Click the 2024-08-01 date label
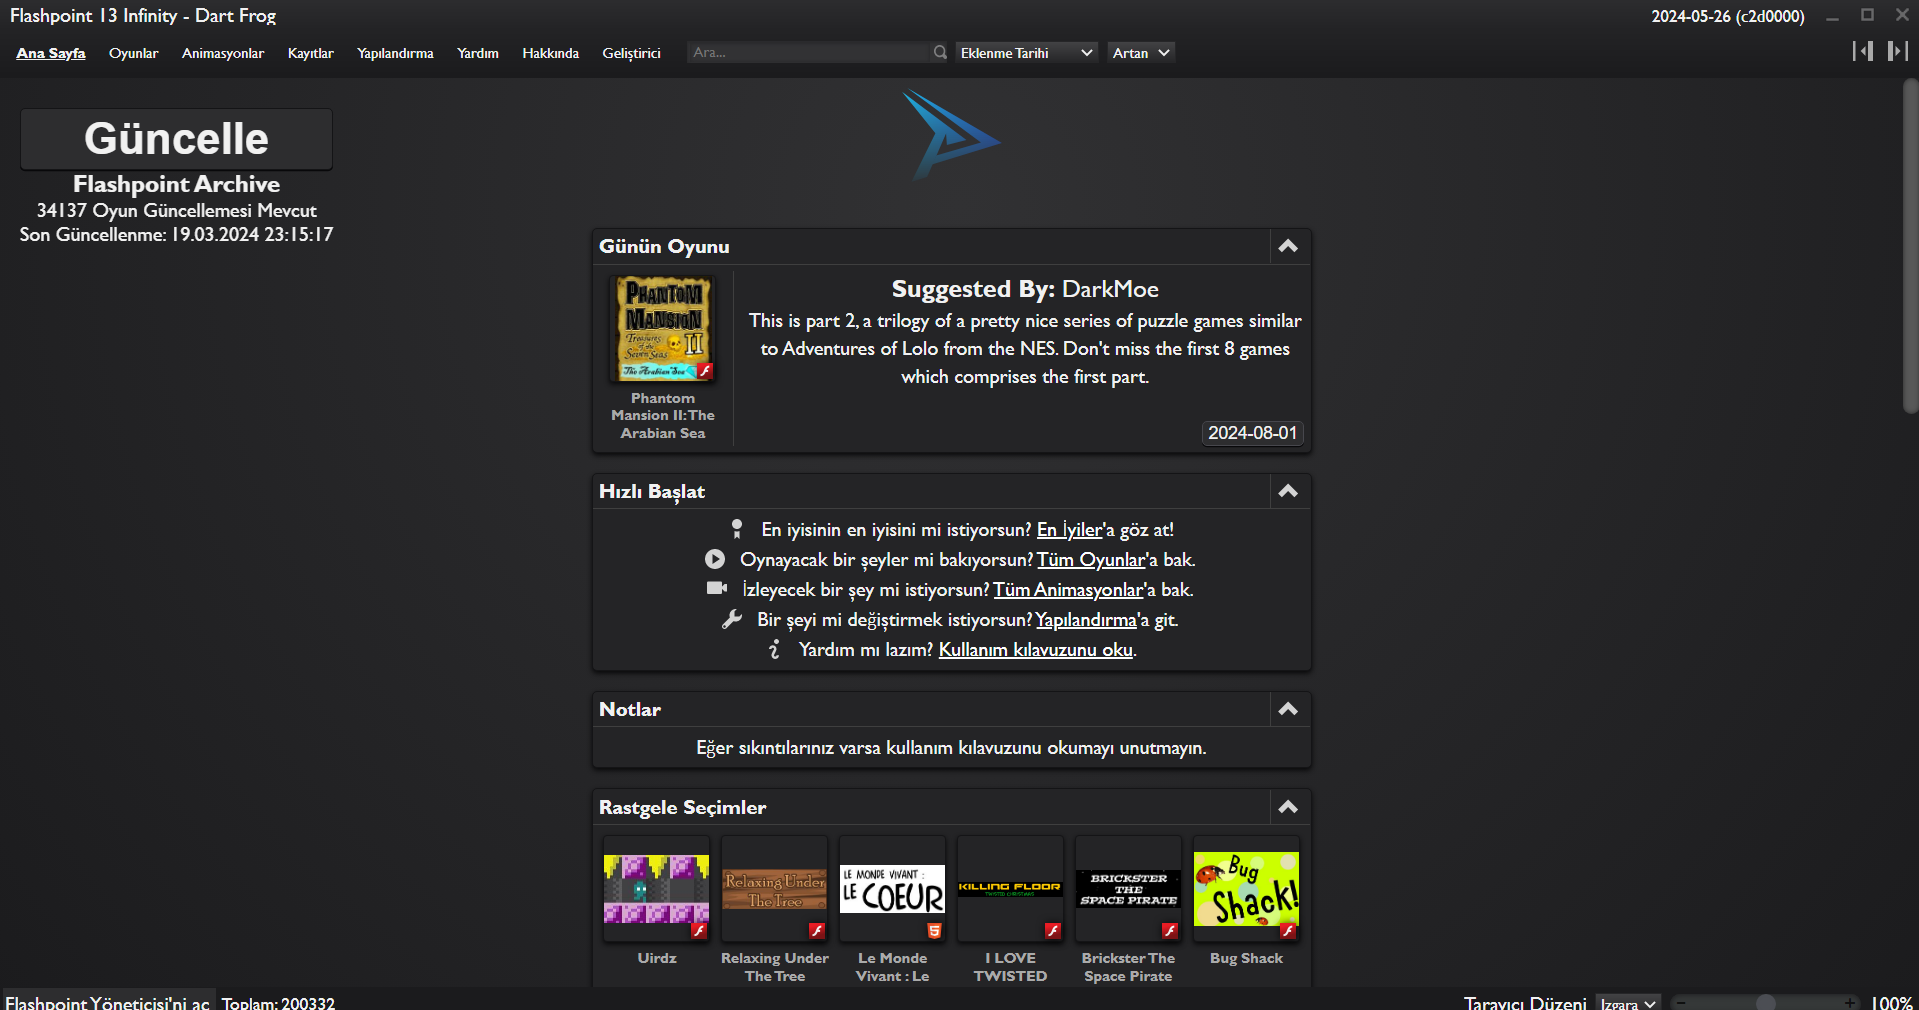This screenshot has width=1919, height=1010. (x=1252, y=433)
